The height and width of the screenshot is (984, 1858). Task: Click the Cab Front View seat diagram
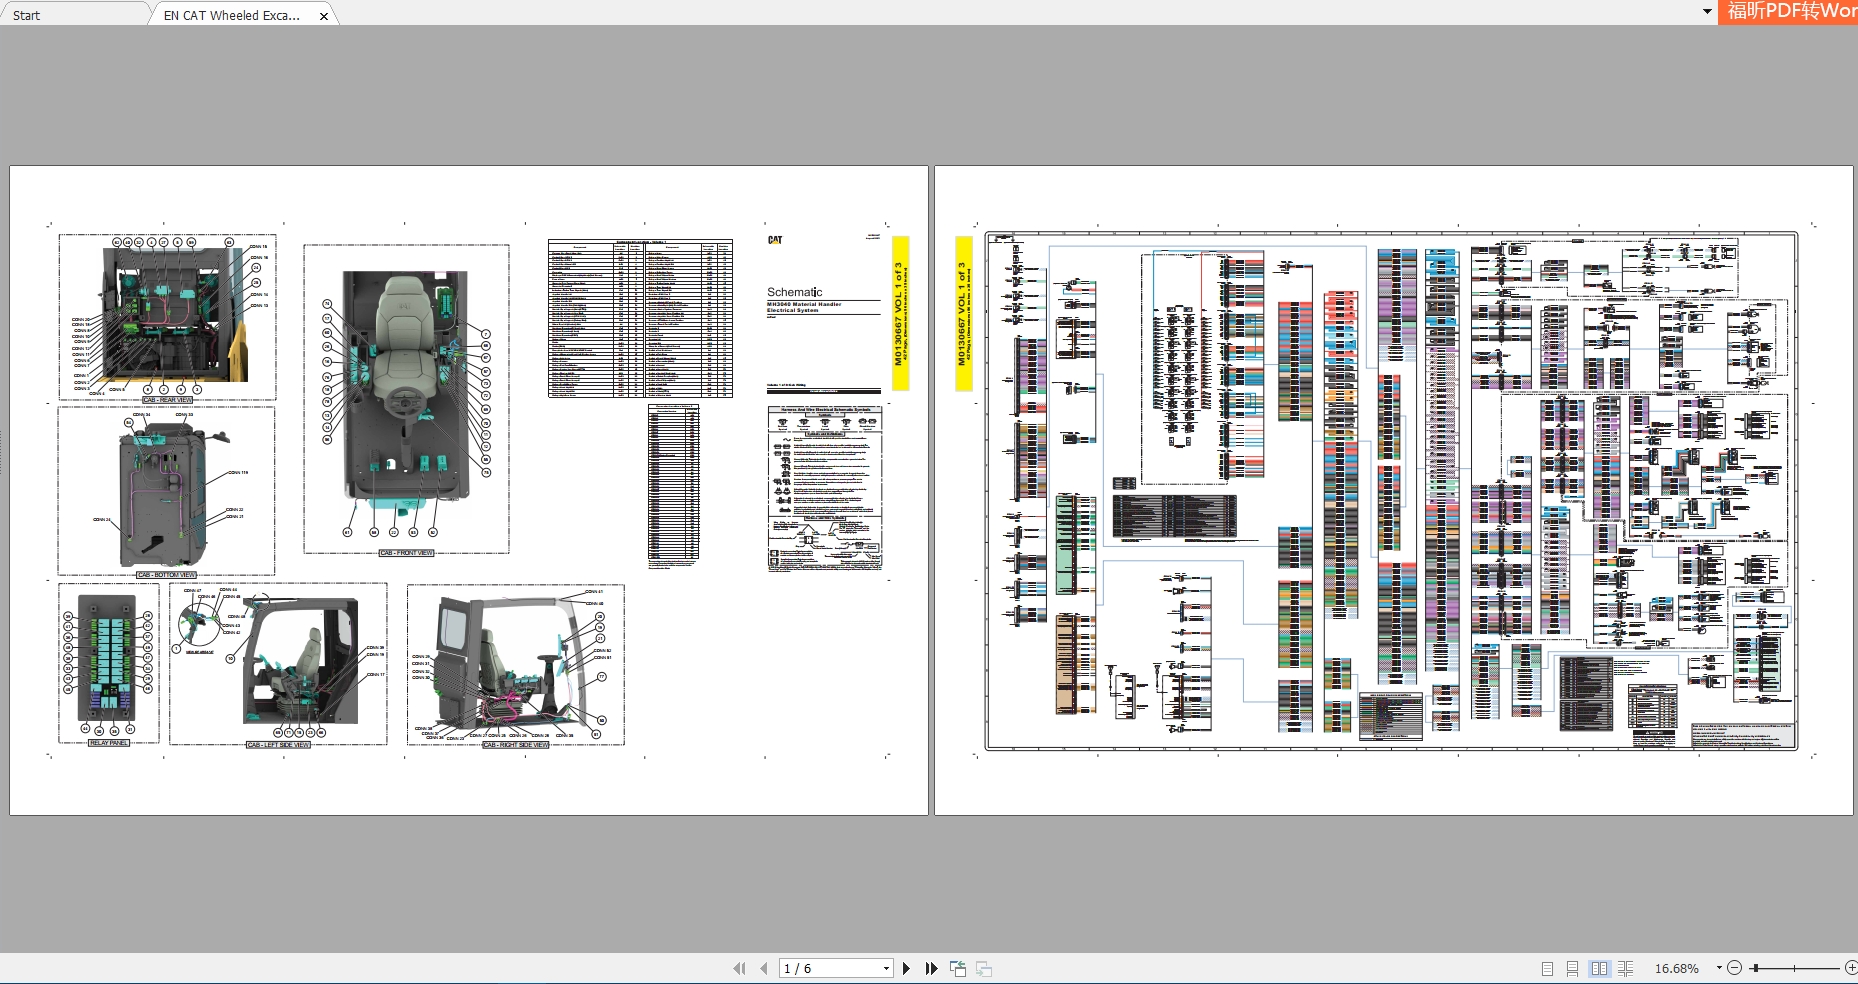[x=406, y=399]
